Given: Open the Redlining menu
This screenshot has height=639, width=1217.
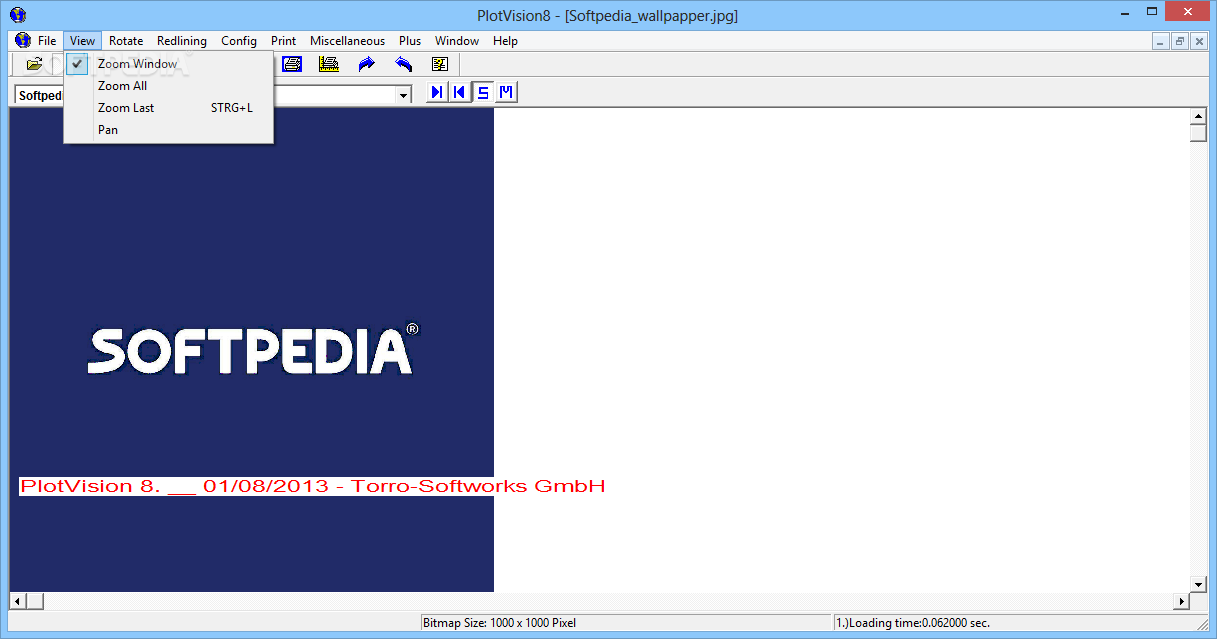Looking at the screenshot, I should [182, 41].
